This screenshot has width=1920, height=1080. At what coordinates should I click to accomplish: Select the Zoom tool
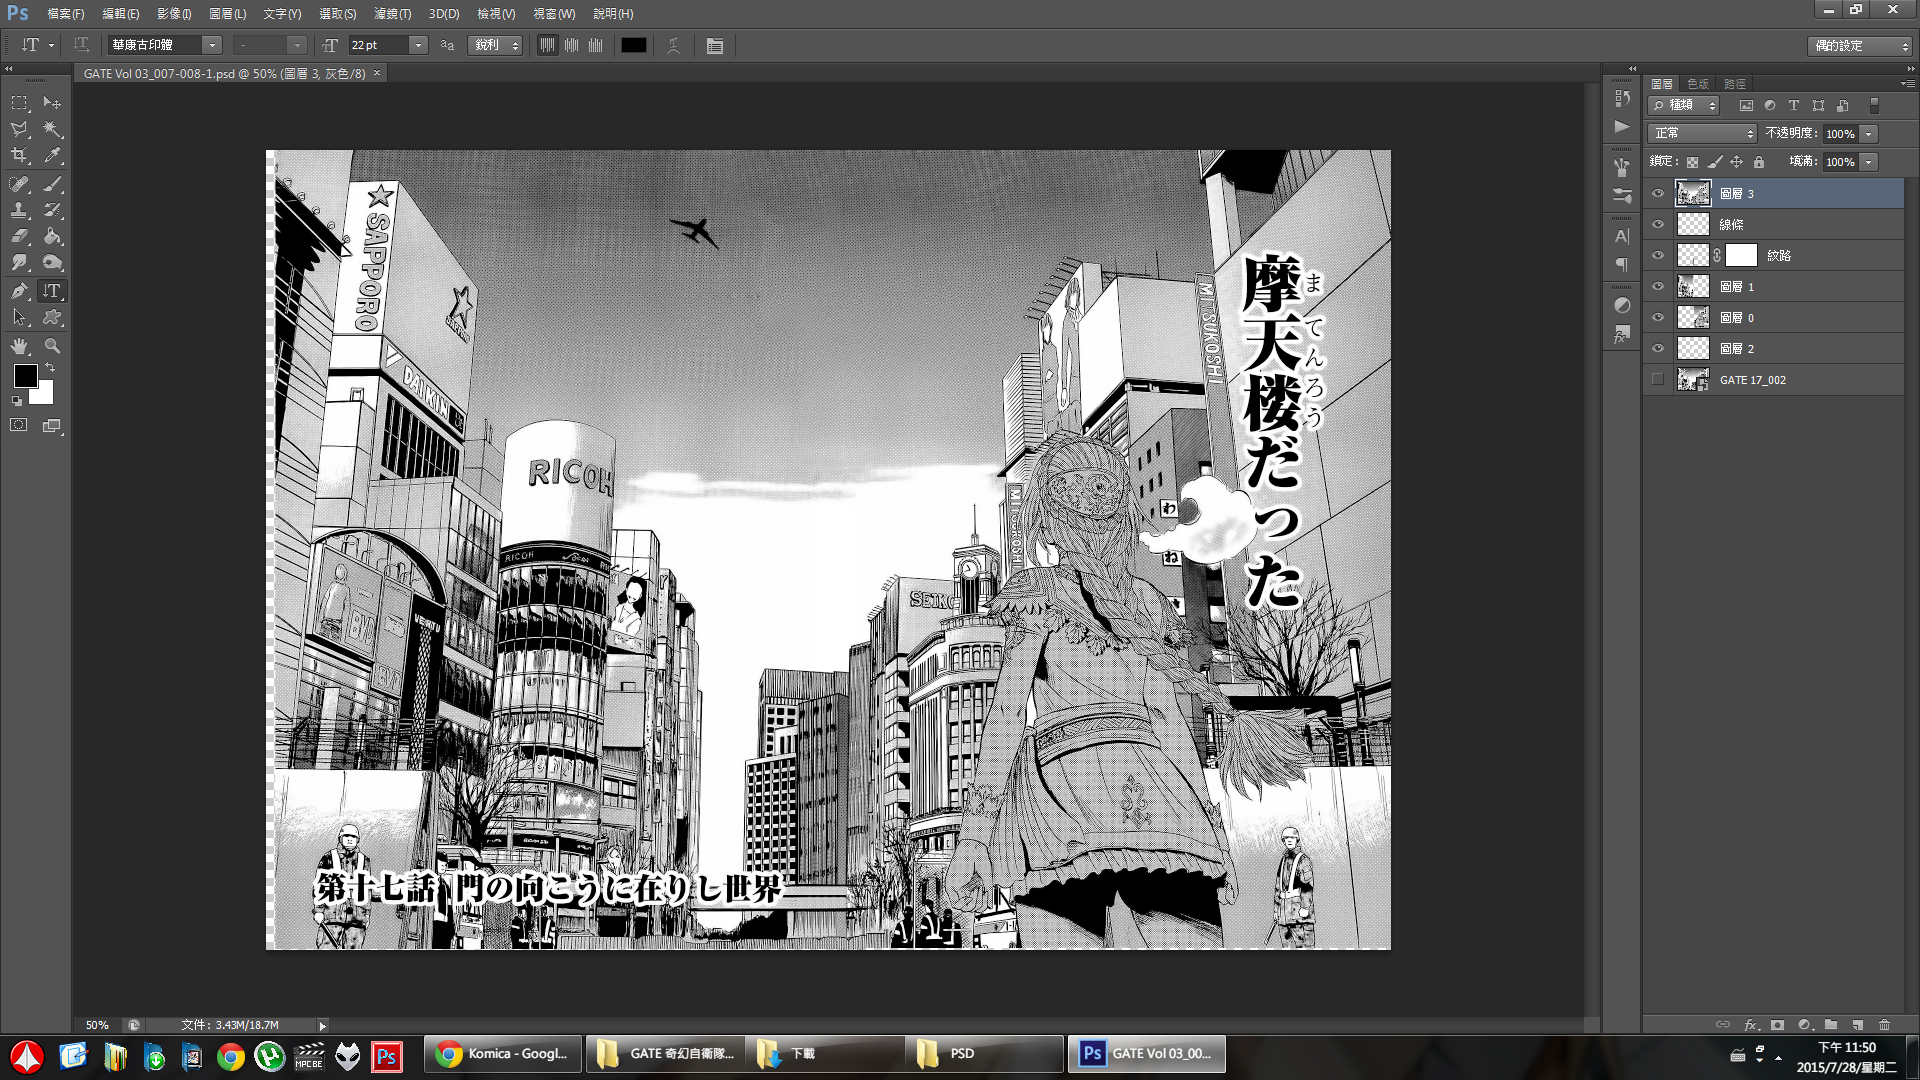point(52,346)
